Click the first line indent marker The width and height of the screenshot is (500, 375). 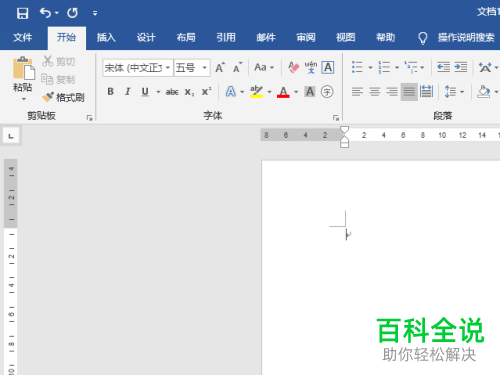click(x=344, y=130)
